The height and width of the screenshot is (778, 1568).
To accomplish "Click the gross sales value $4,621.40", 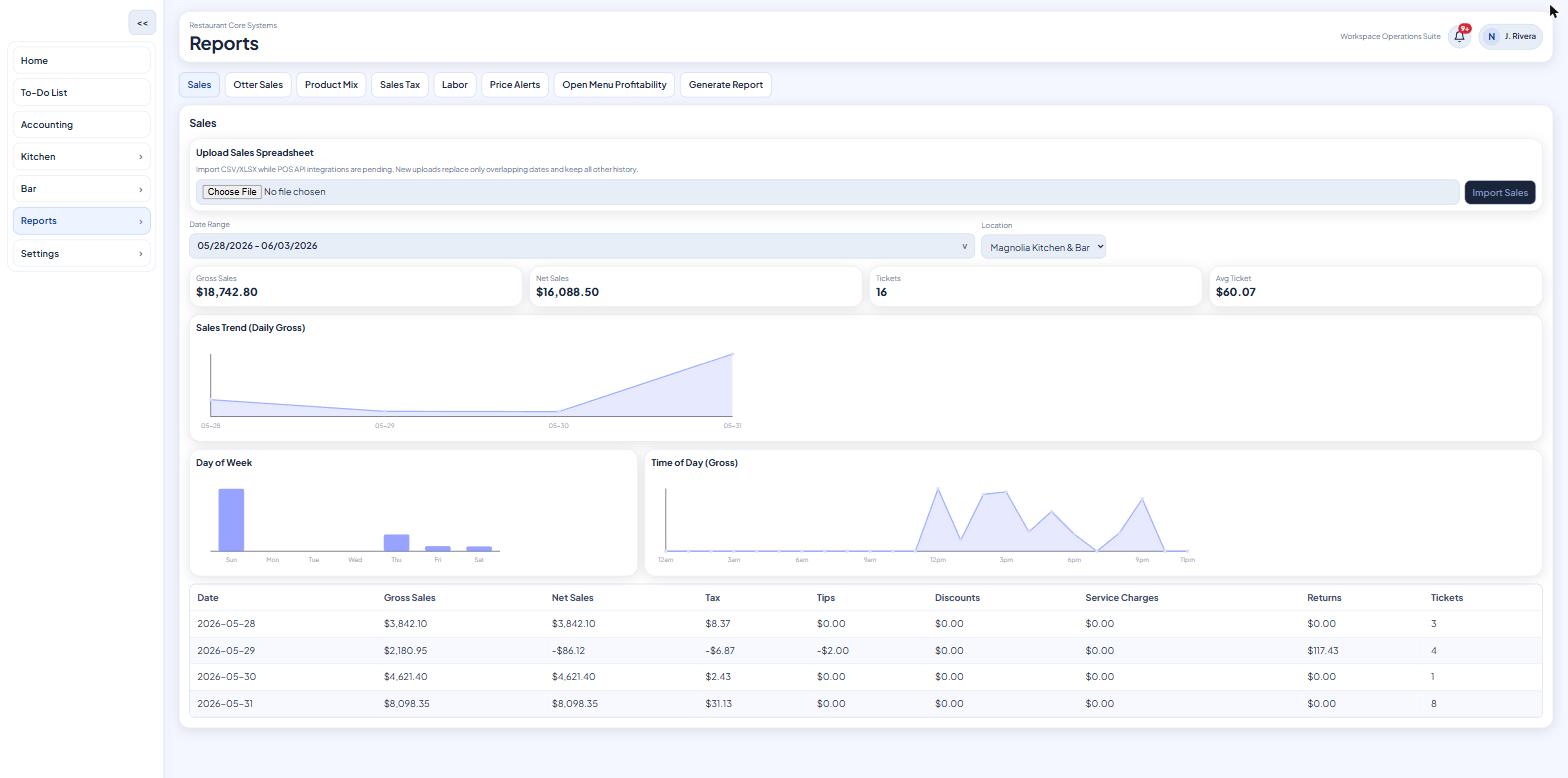I will click(405, 677).
